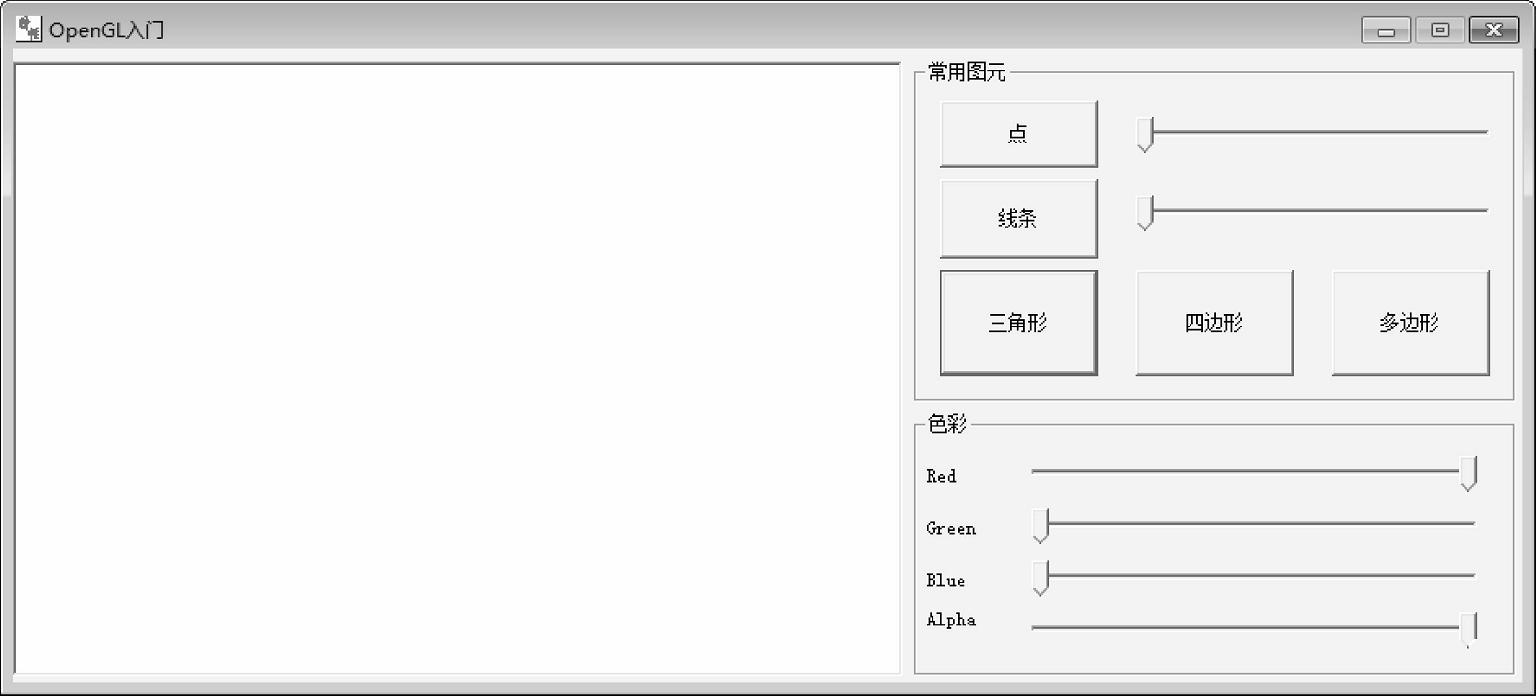Click the line width slider thumb
Viewport: 1536px width, 696px height.
1145,213
